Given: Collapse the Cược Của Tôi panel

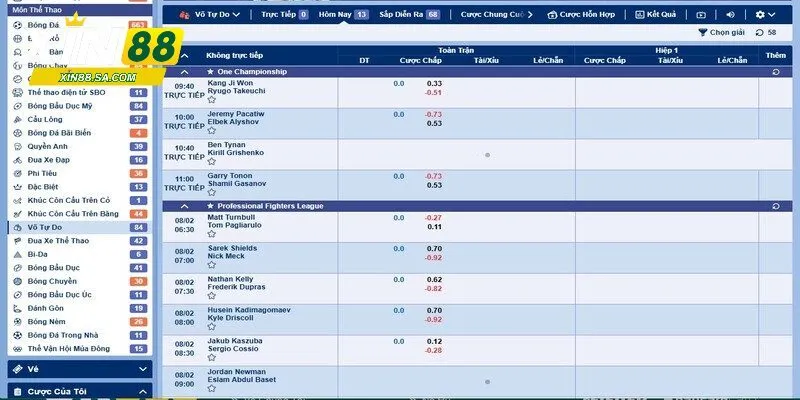Looking at the screenshot, I should (x=142, y=391).
